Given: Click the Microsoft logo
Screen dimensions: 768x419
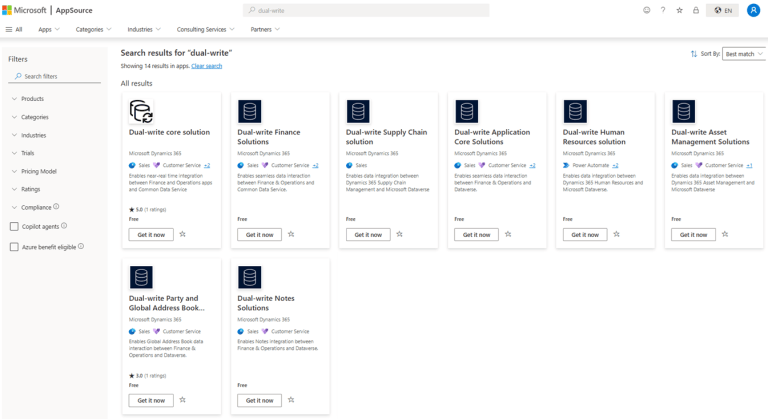Looking at the screenshot, I should click(x=24, y=10).
